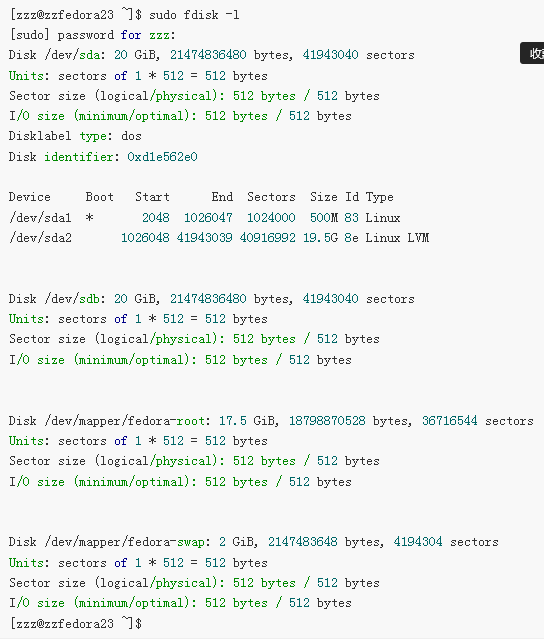Click the /dev/sda2 device entry
This screenshot has height=639, width=544.
[40, 238]
